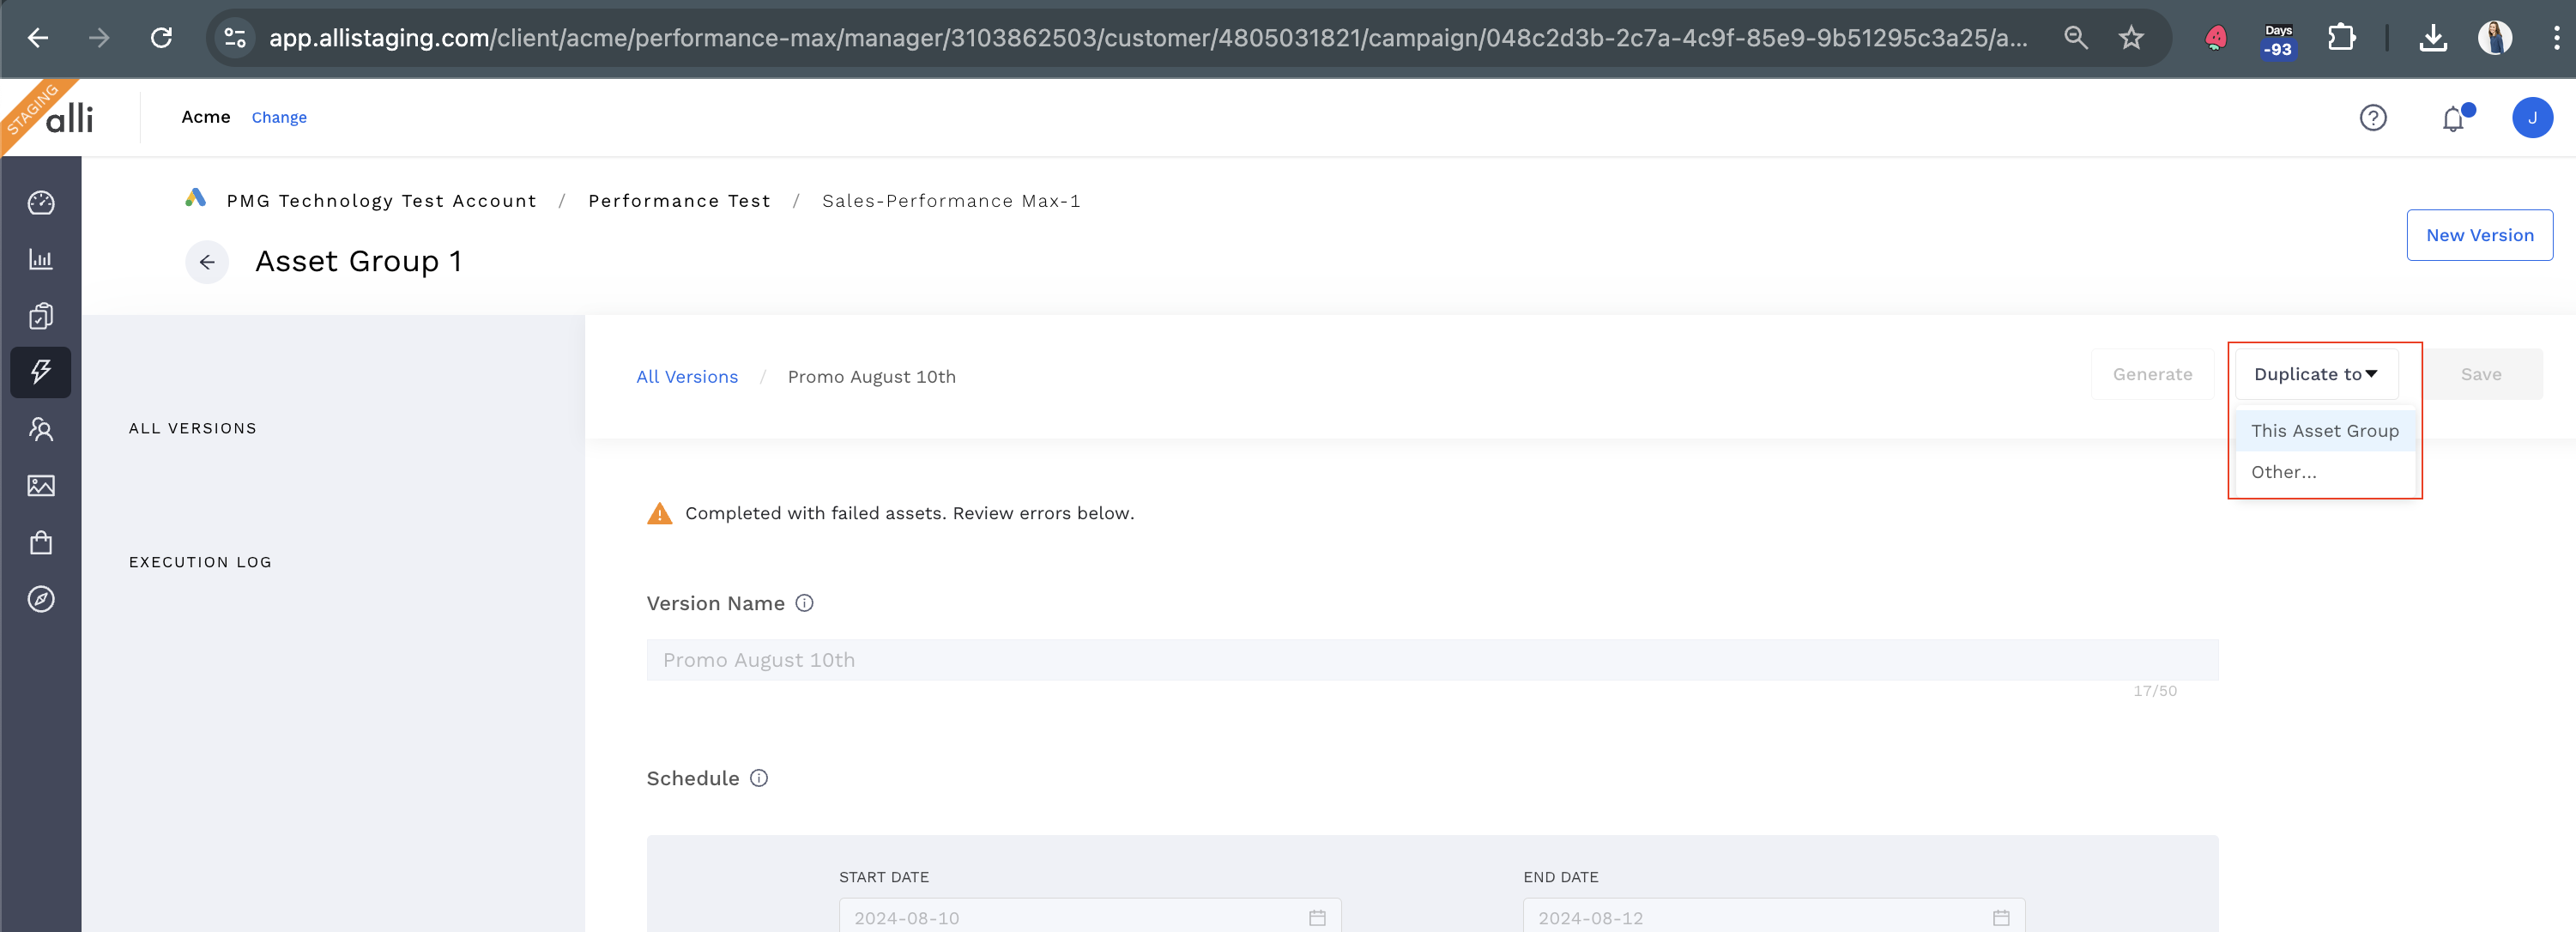Open the shopping bag sidebar icon
This screenshot has width=2576, height=932.
[41, 543]
